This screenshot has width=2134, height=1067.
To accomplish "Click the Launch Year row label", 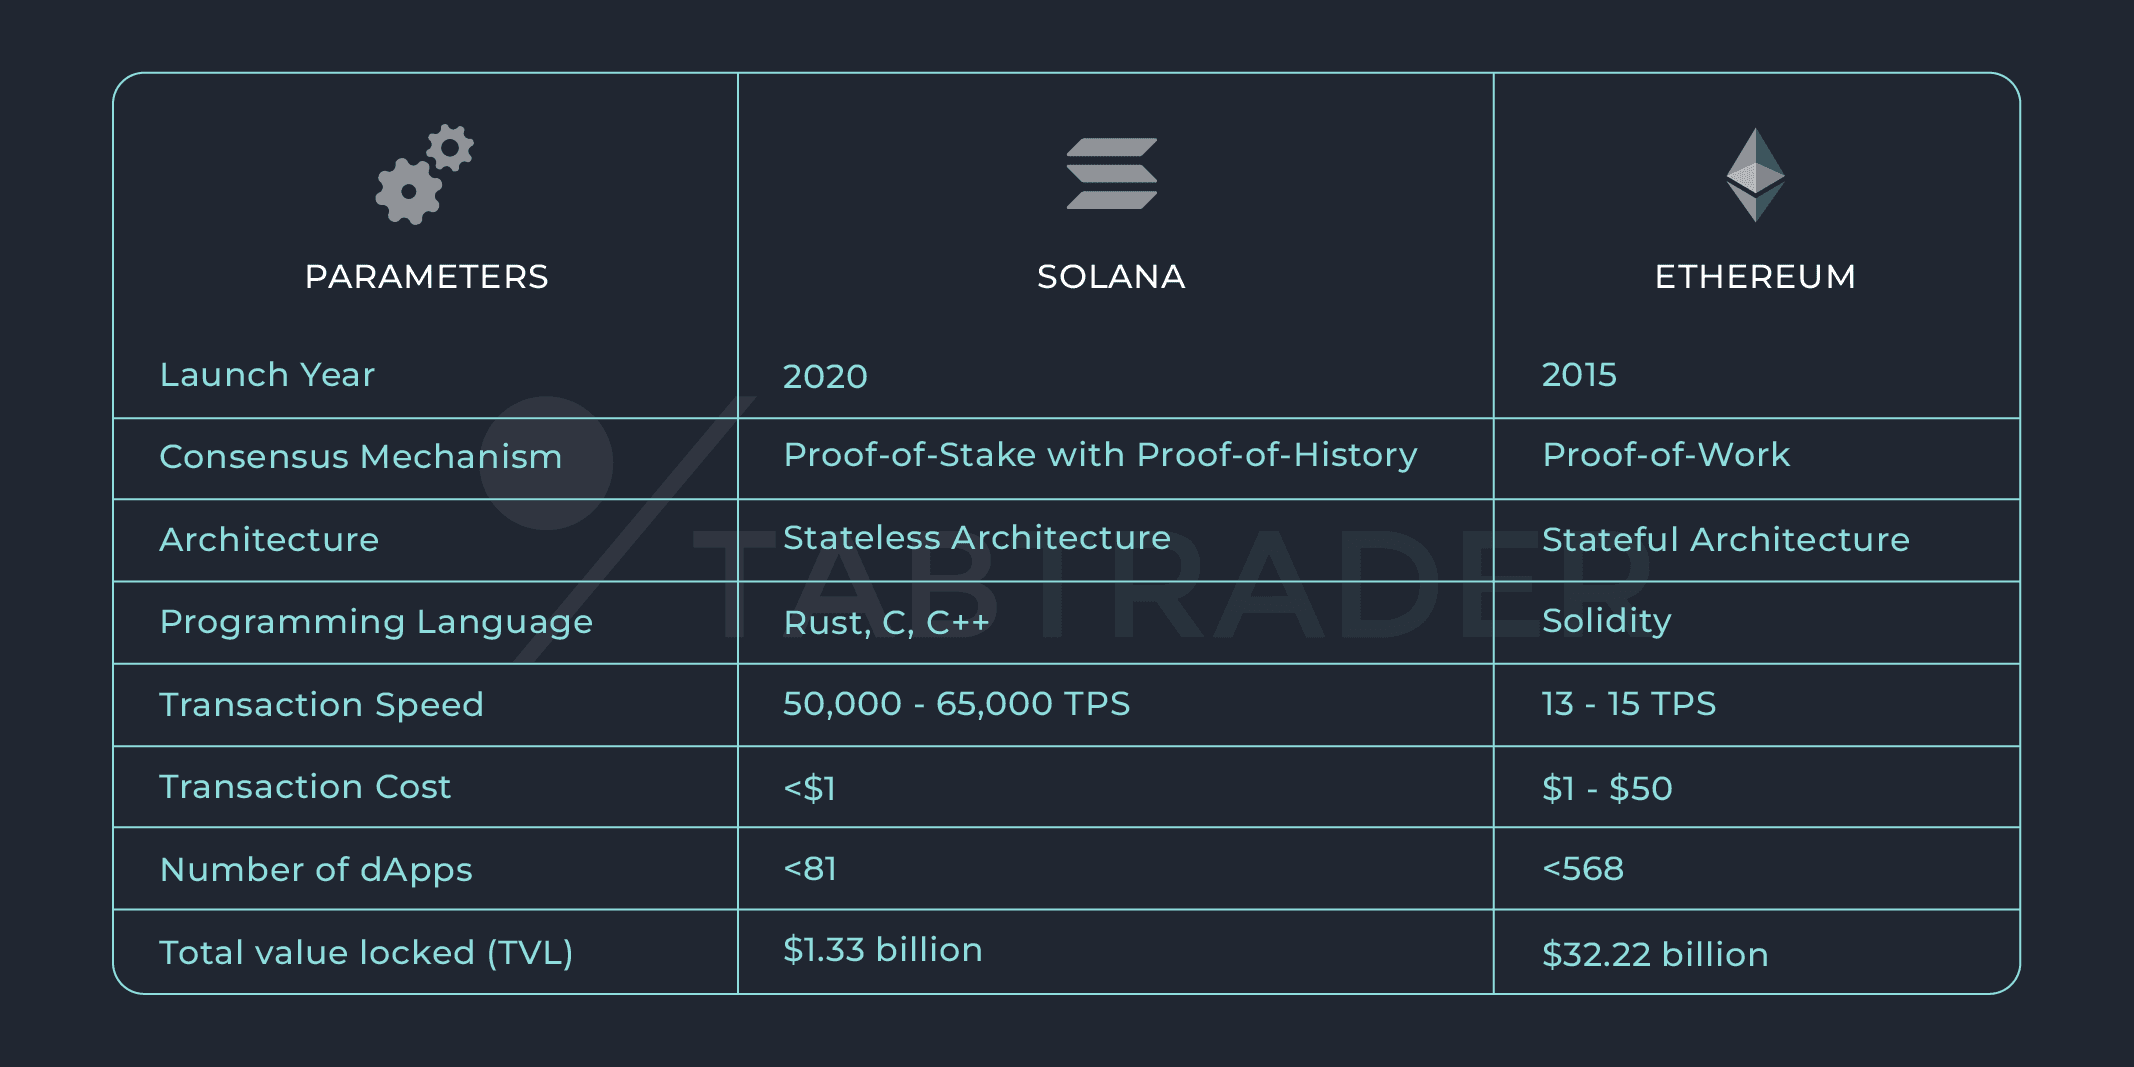I will (x=267, y=375).
